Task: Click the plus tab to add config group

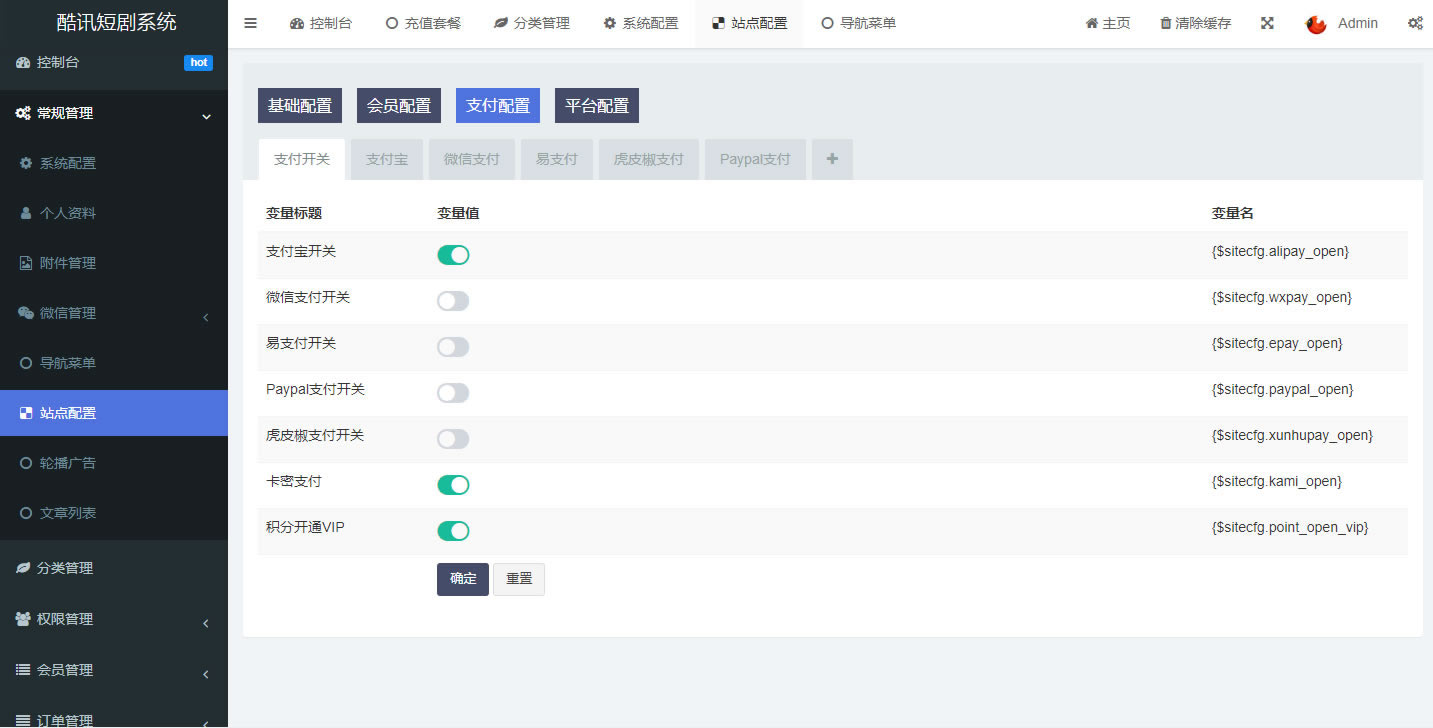Action: coord(832,159)
